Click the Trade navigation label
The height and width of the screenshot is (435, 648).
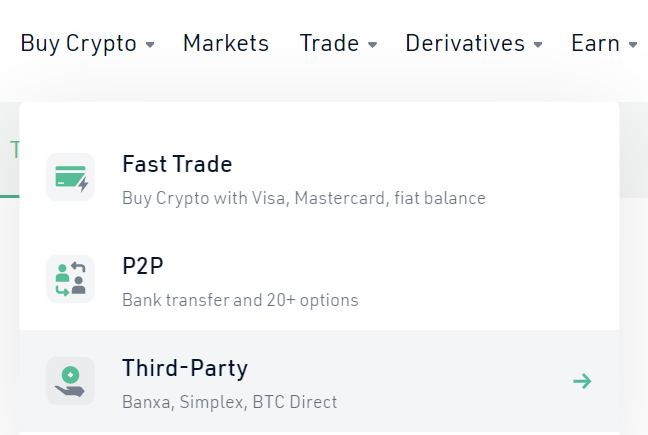pyautogui.click(x=329, y=43)
